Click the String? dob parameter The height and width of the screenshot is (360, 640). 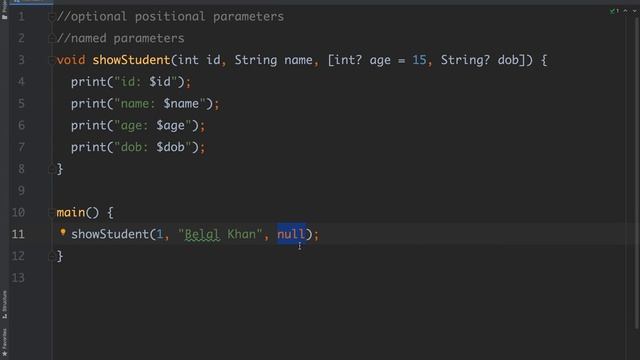pos(479,60)
